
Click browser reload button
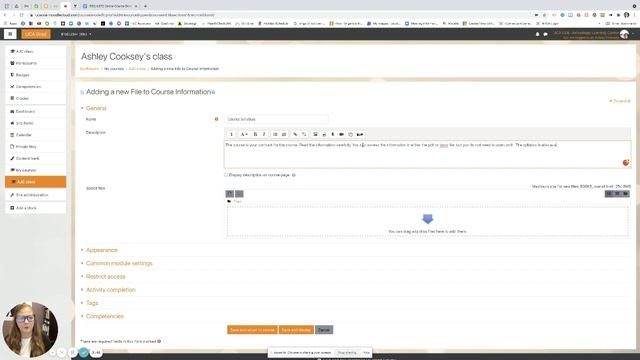coord(22,15)
